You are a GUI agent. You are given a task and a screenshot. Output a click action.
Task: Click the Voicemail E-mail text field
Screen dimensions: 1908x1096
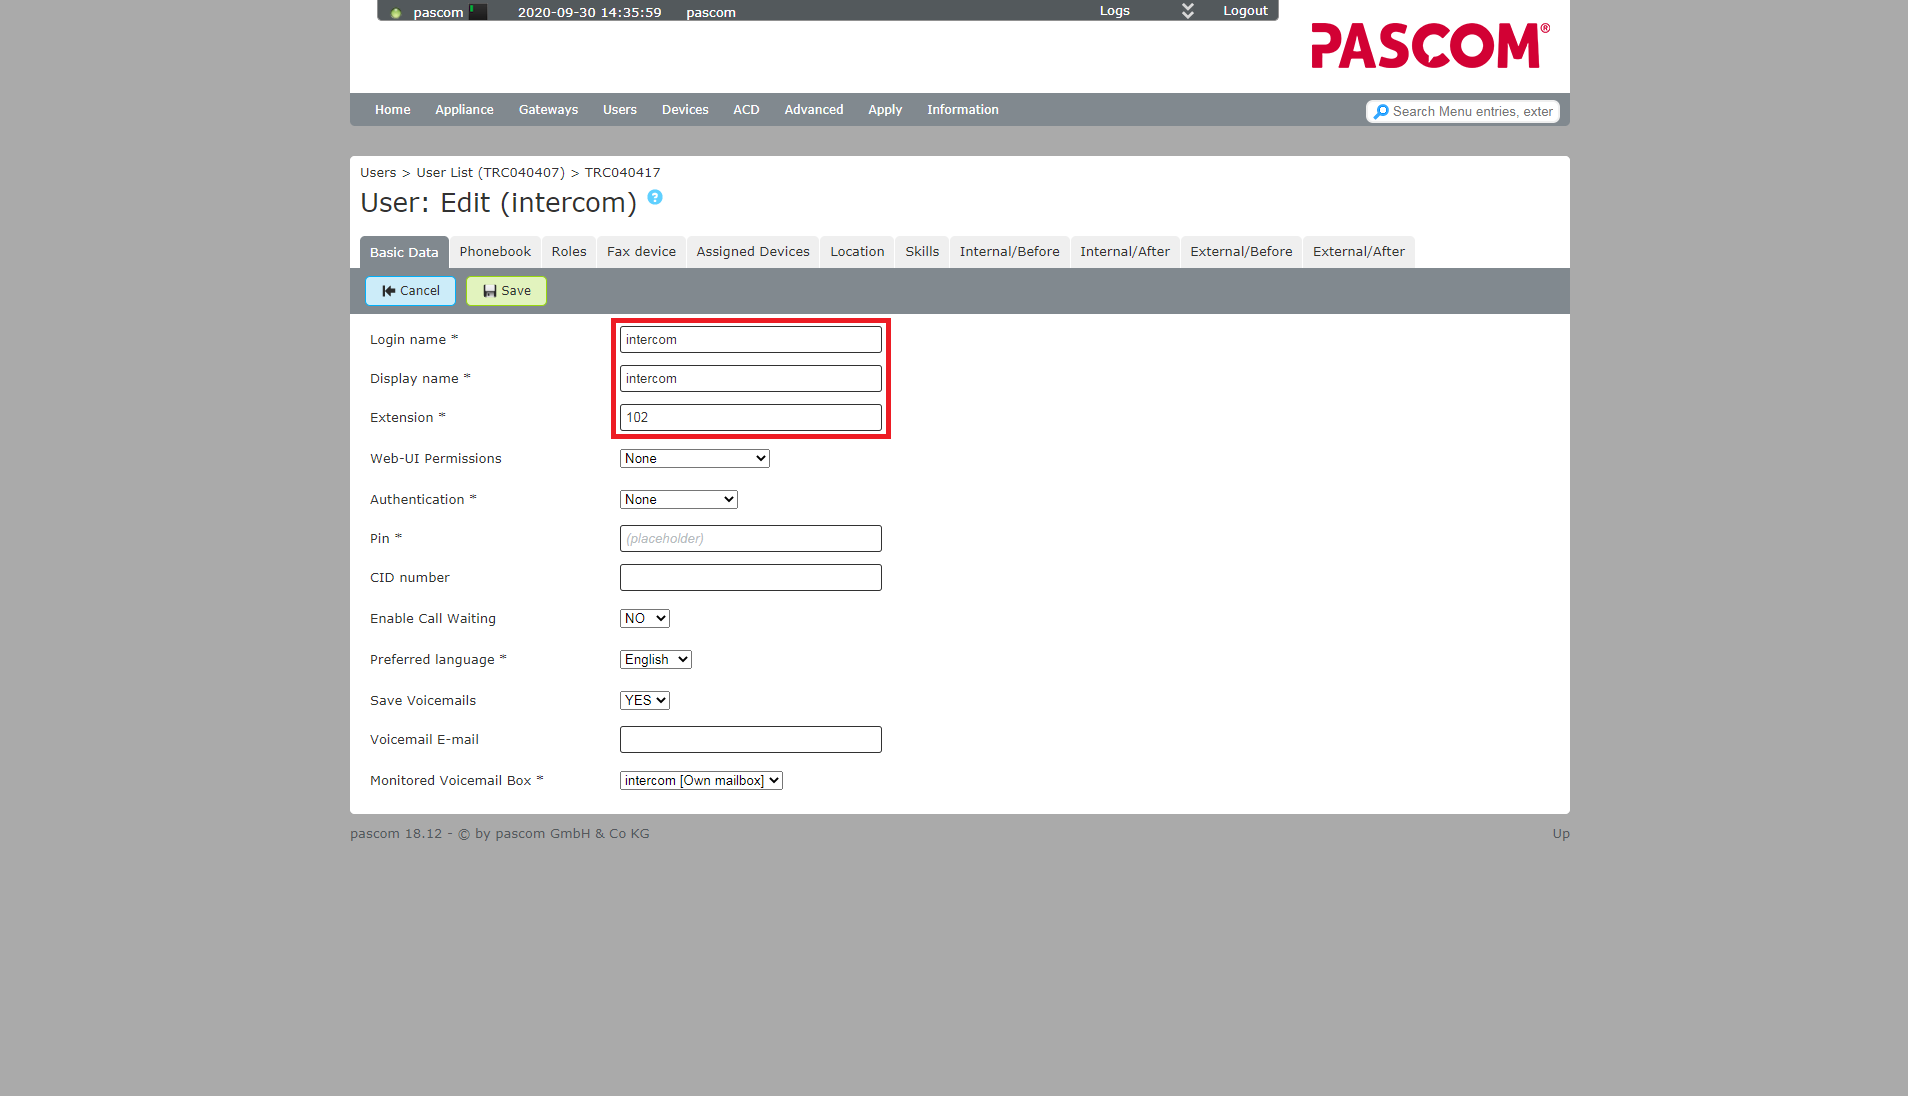pos(750,740)
